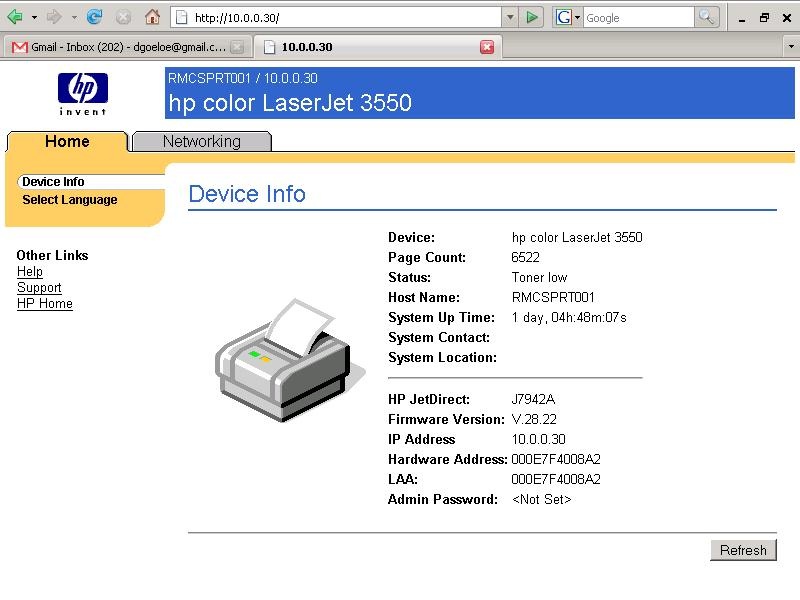Restore down the browser window
The height and width of the screenshot is (600, 800).
point(764,18)
